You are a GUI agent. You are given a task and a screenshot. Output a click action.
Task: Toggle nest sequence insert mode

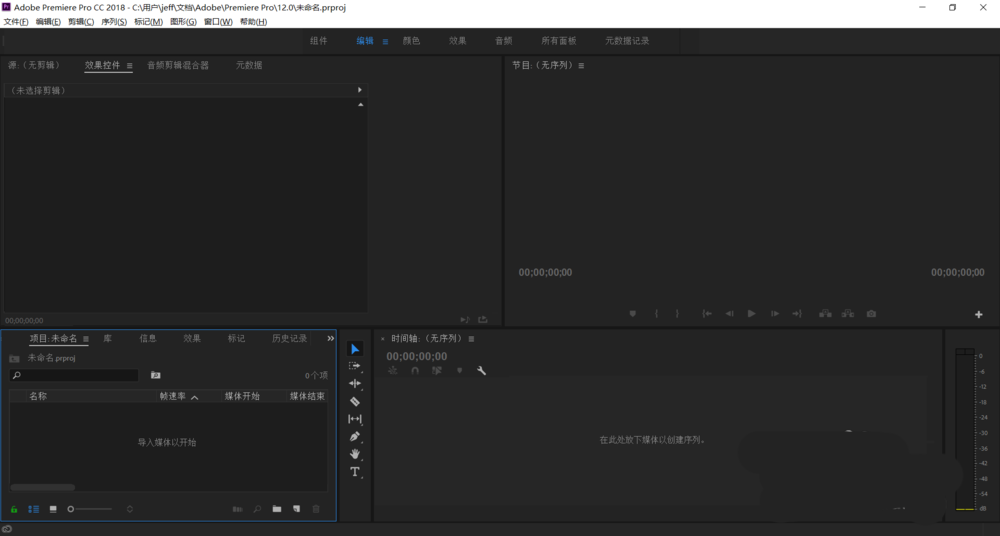tap(393, 371)
